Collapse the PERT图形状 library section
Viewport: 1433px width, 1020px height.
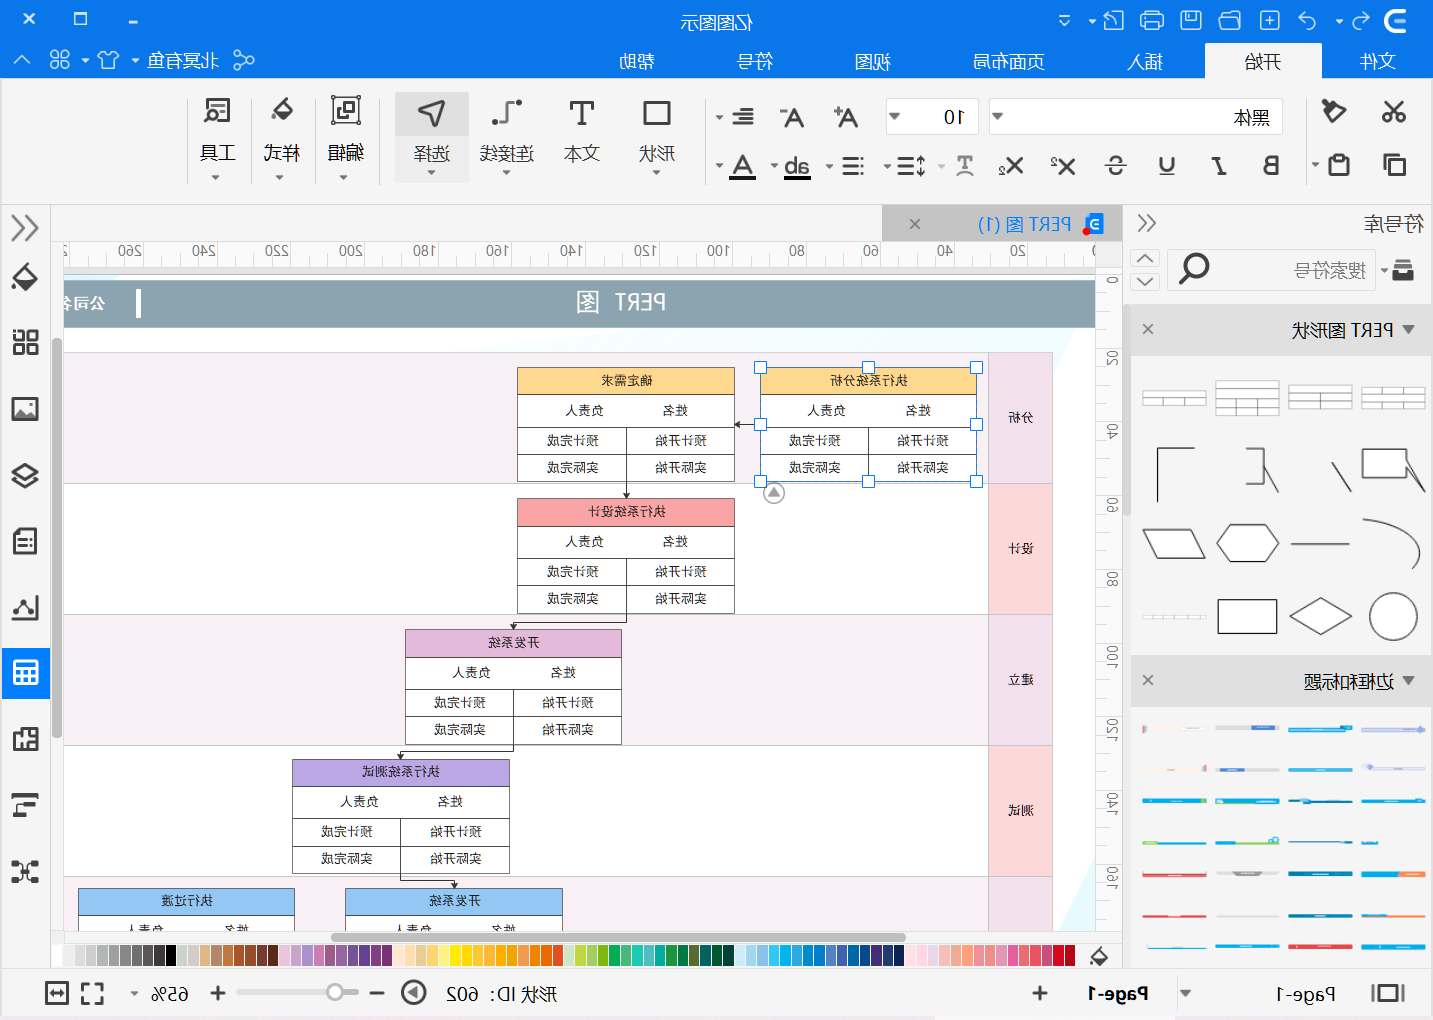click(x=1409, y=329)
